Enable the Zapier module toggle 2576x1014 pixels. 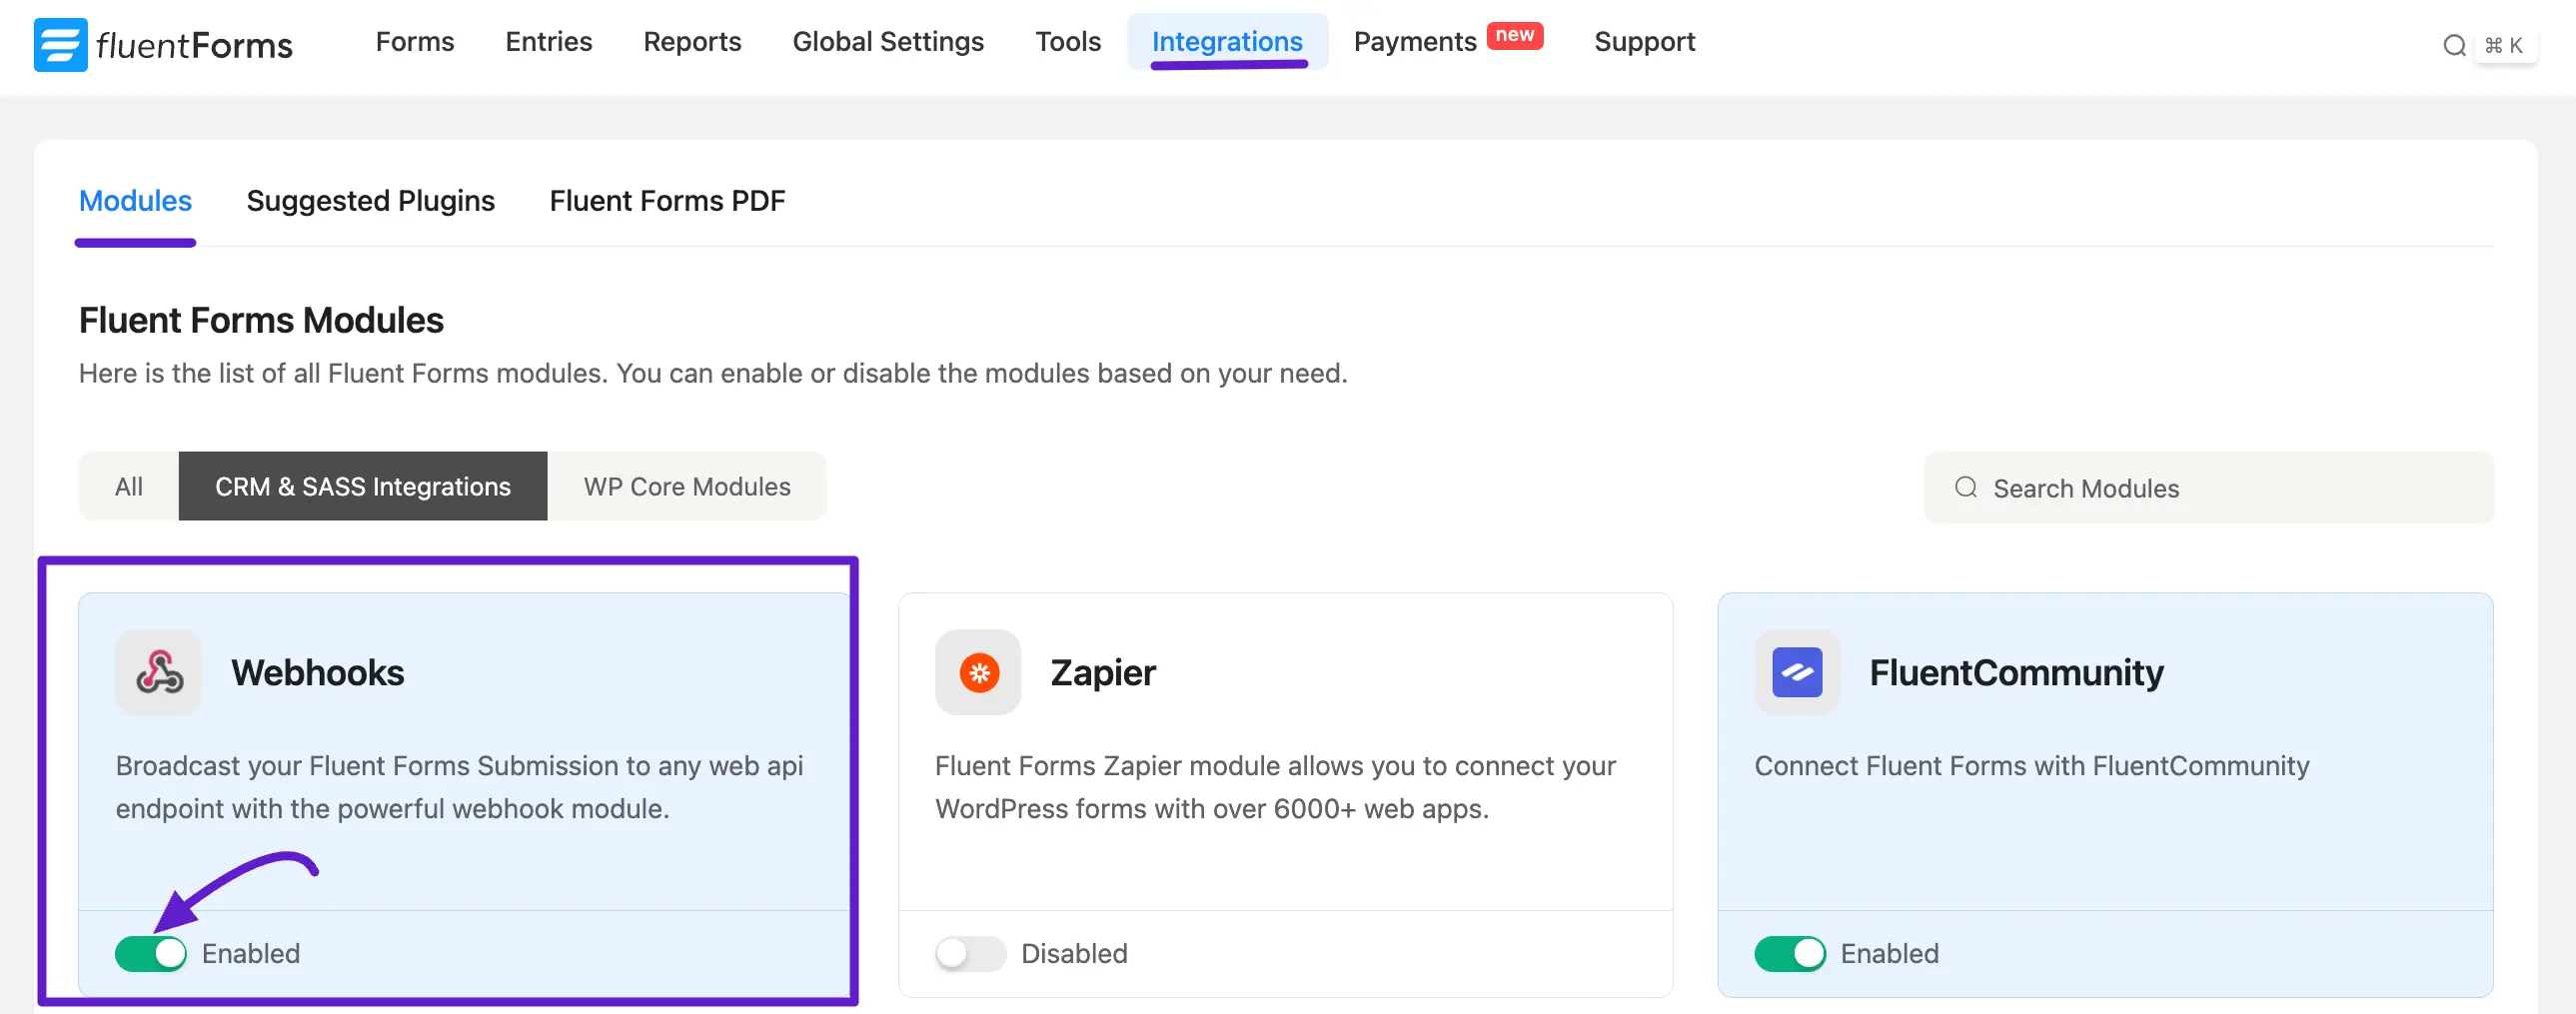point(970,953)
